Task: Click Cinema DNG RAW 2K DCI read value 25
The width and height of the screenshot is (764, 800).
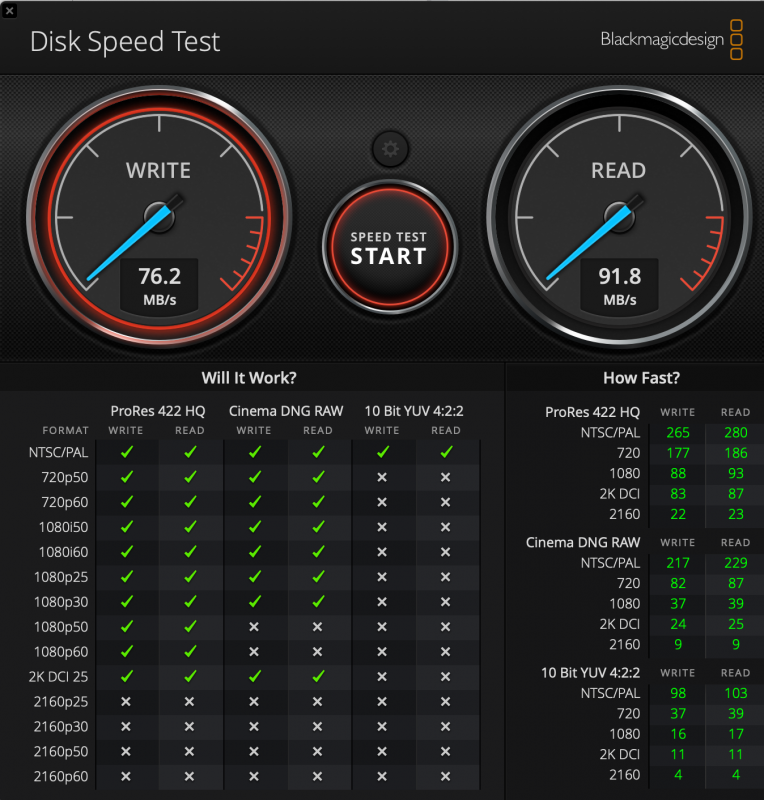Action: 735,624
